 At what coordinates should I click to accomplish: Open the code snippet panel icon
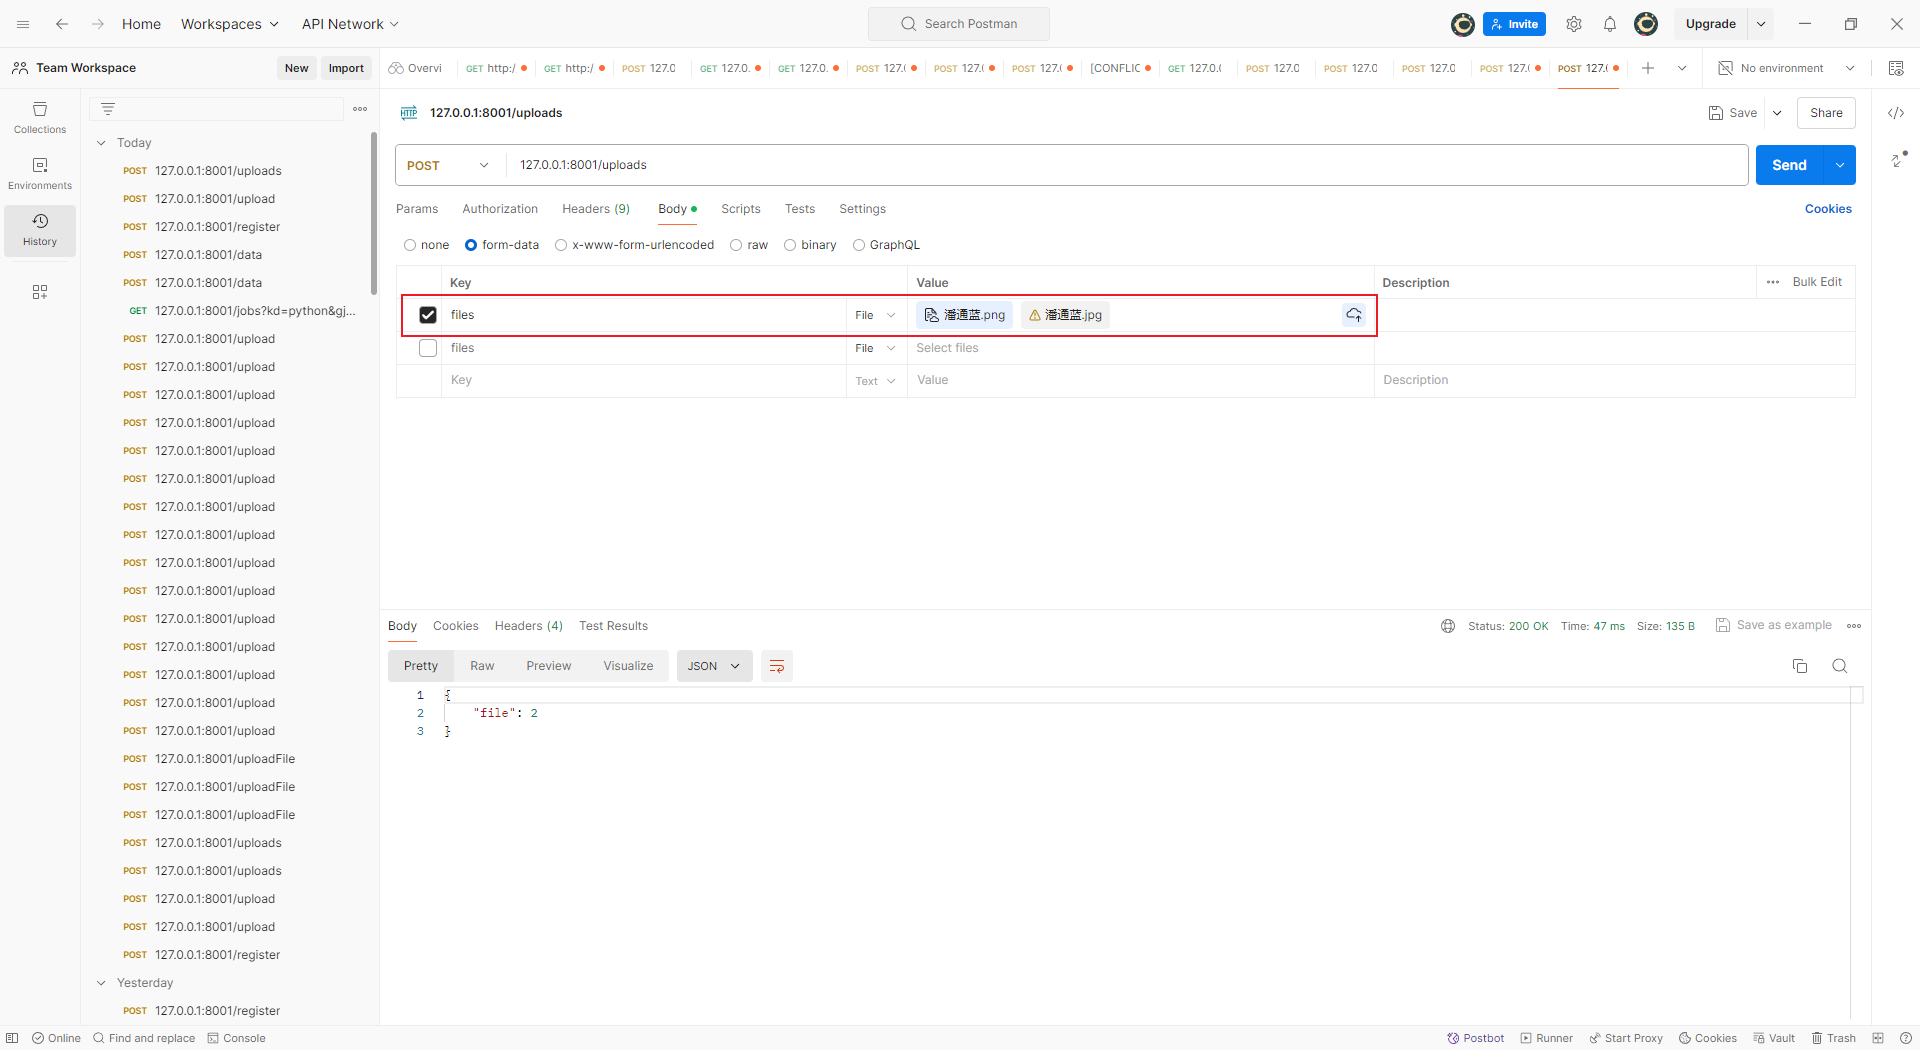coord(1896,113)
